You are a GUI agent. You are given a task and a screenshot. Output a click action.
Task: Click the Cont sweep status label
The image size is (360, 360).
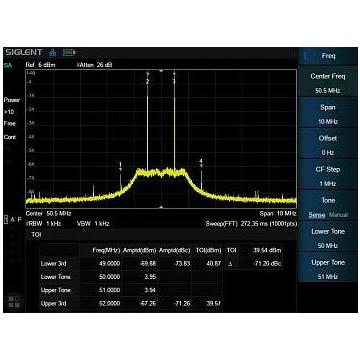pos(10,137)
